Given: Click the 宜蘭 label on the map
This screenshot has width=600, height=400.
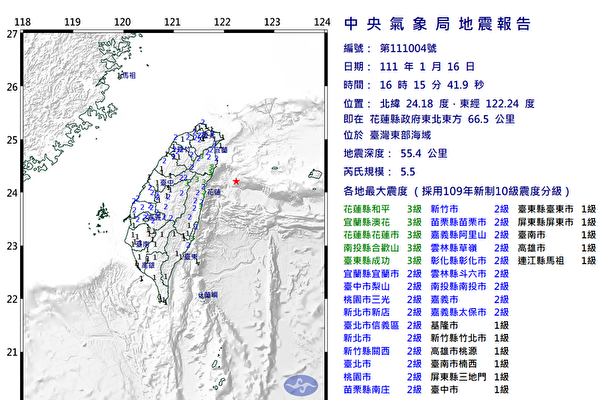Looking at the screenshot, I should click(220, 150).
